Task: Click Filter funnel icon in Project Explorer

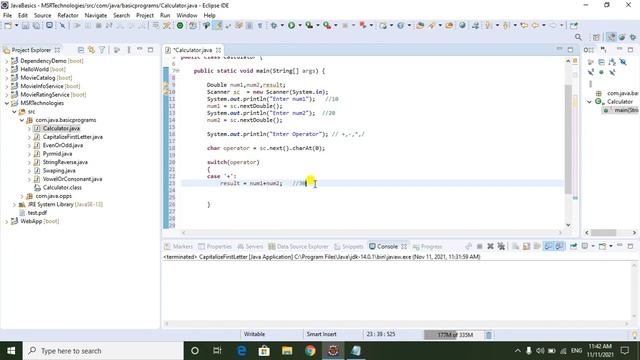Action: pos(102,50)
